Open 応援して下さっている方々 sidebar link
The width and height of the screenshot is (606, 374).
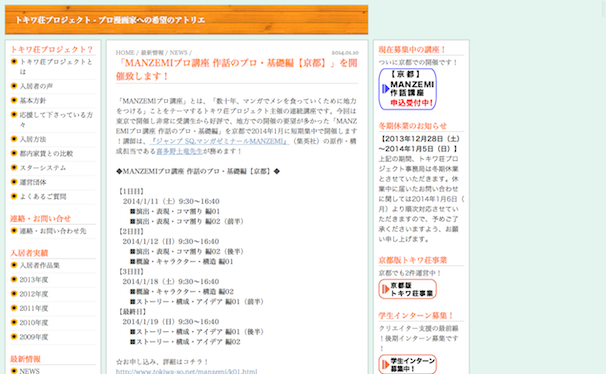point(56,119)
